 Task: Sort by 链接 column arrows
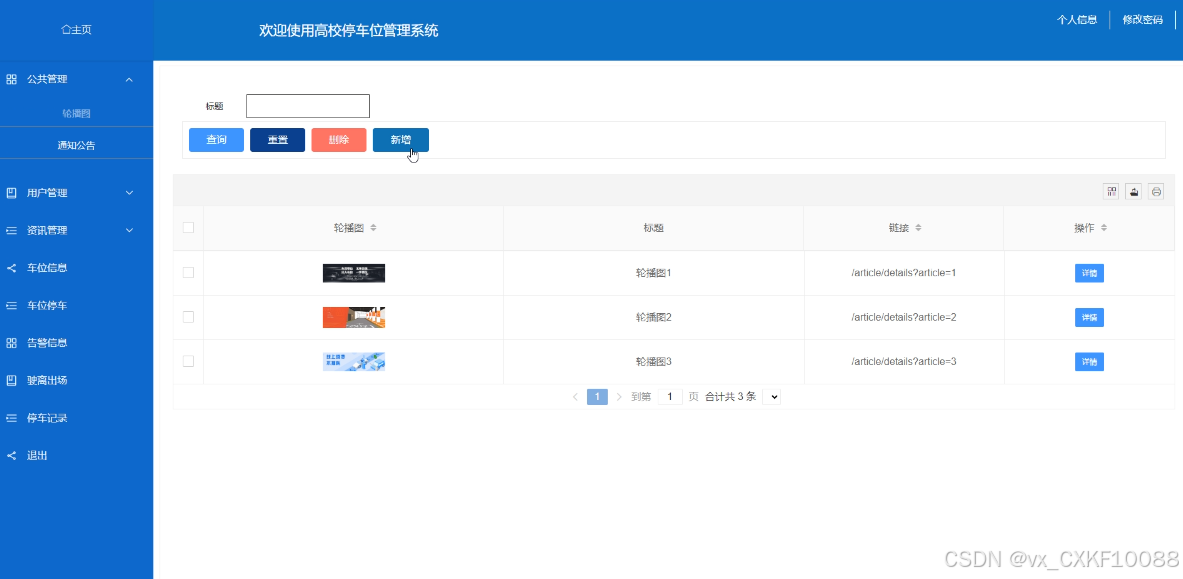click(x=918, y=228)
